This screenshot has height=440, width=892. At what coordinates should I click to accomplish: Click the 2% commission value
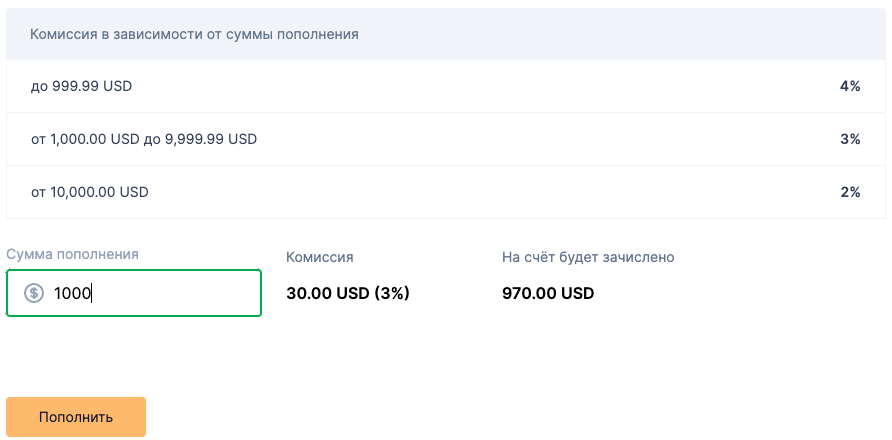click(850, 192)
